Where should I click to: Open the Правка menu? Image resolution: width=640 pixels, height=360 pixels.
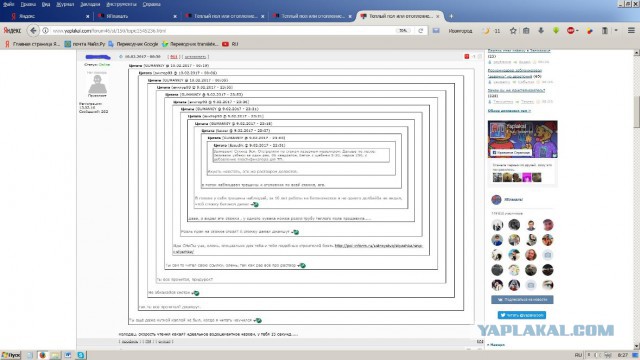28,4
